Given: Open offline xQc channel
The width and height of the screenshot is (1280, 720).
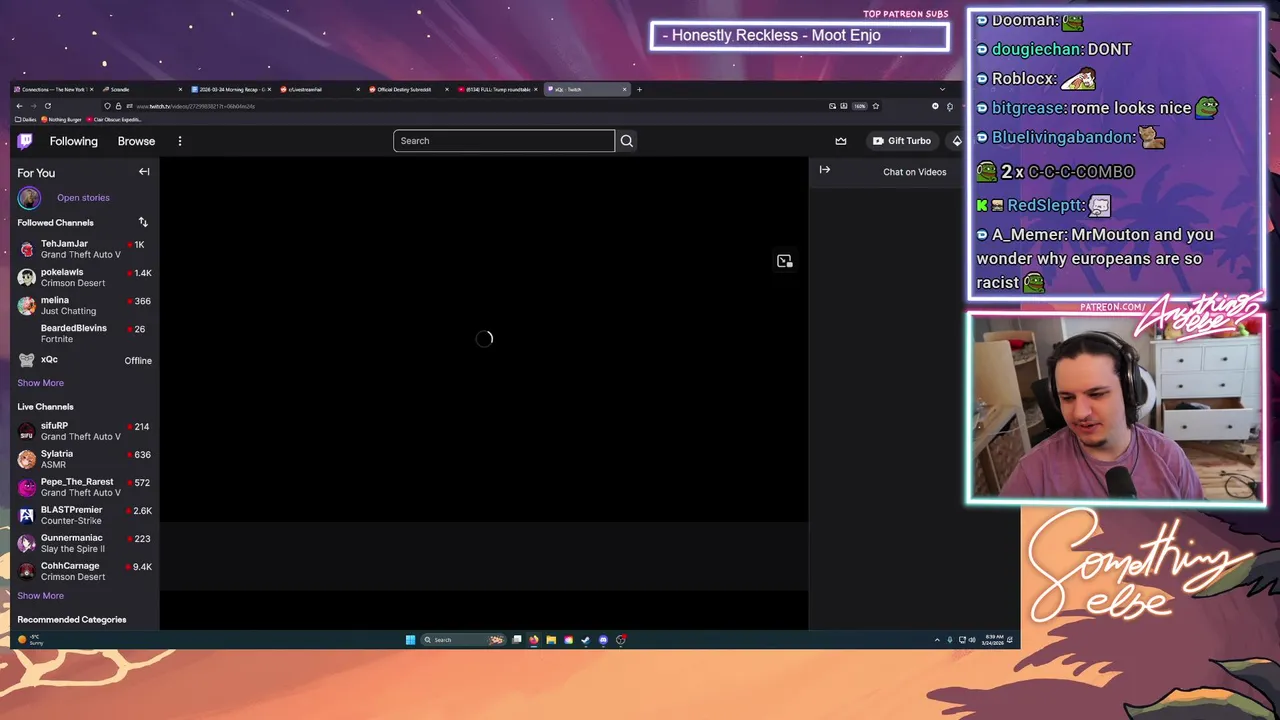Looking at the screenshot, I should (x=85, y=360).
